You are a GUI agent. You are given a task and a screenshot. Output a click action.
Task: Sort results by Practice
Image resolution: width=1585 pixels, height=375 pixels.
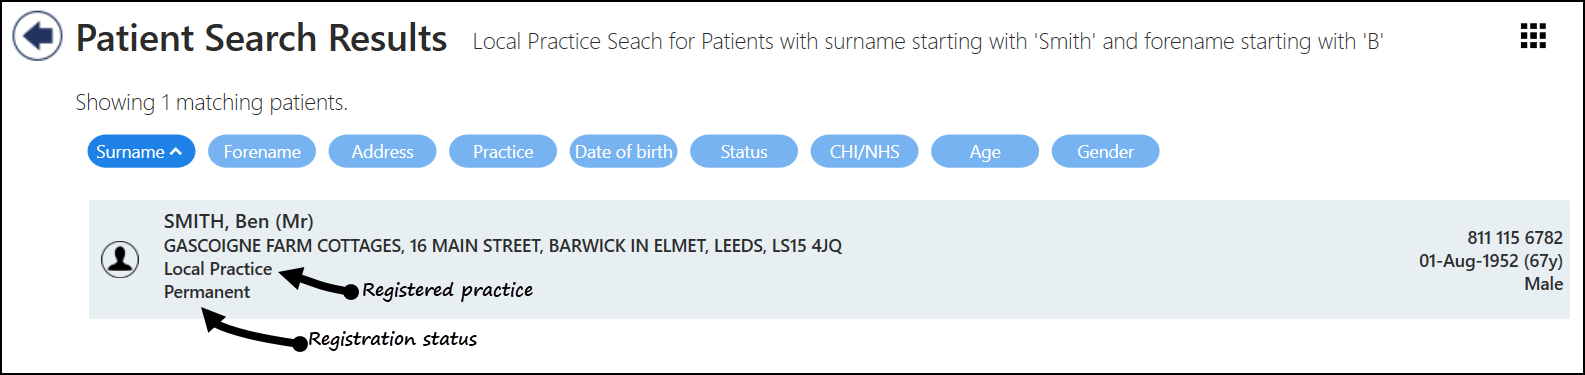(x=503, y=152)
